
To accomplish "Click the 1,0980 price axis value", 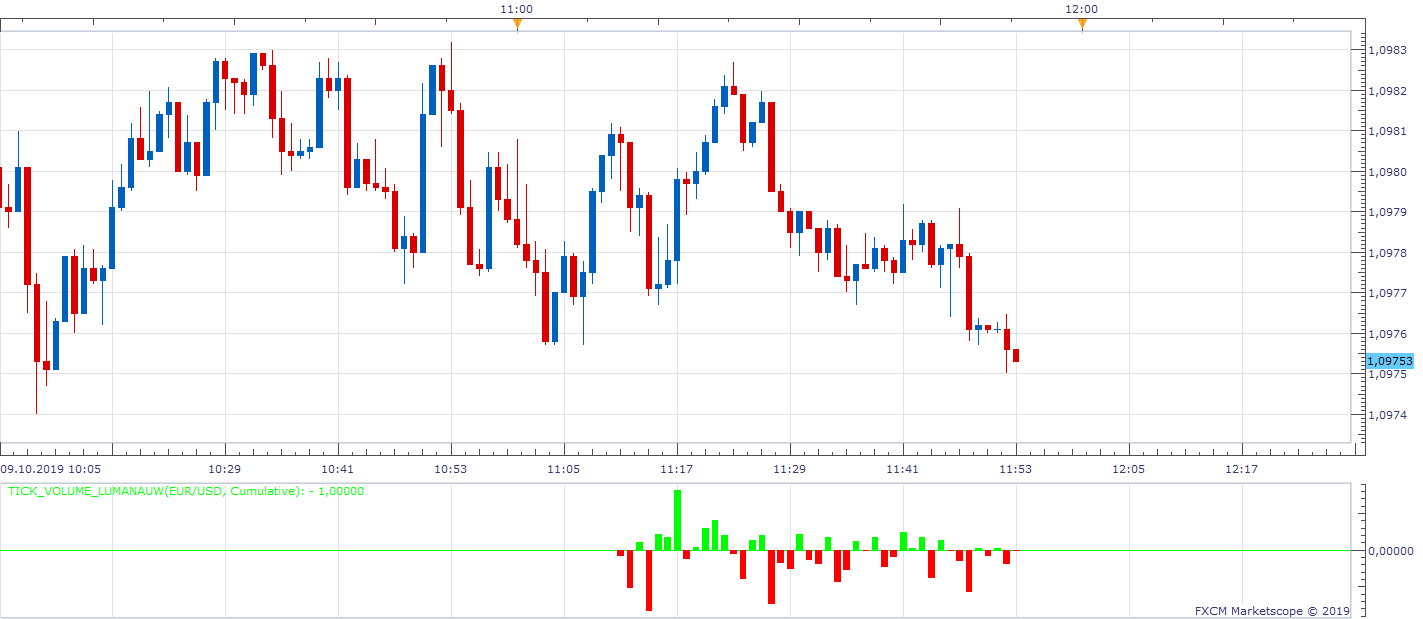I will (1389, 172).
